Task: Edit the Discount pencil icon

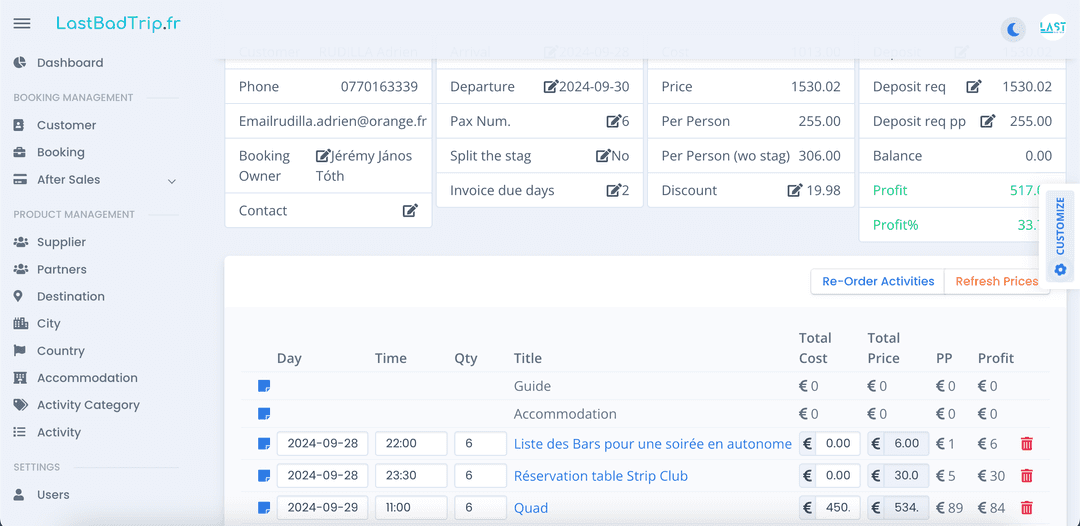Action: (x=795, y=190)
